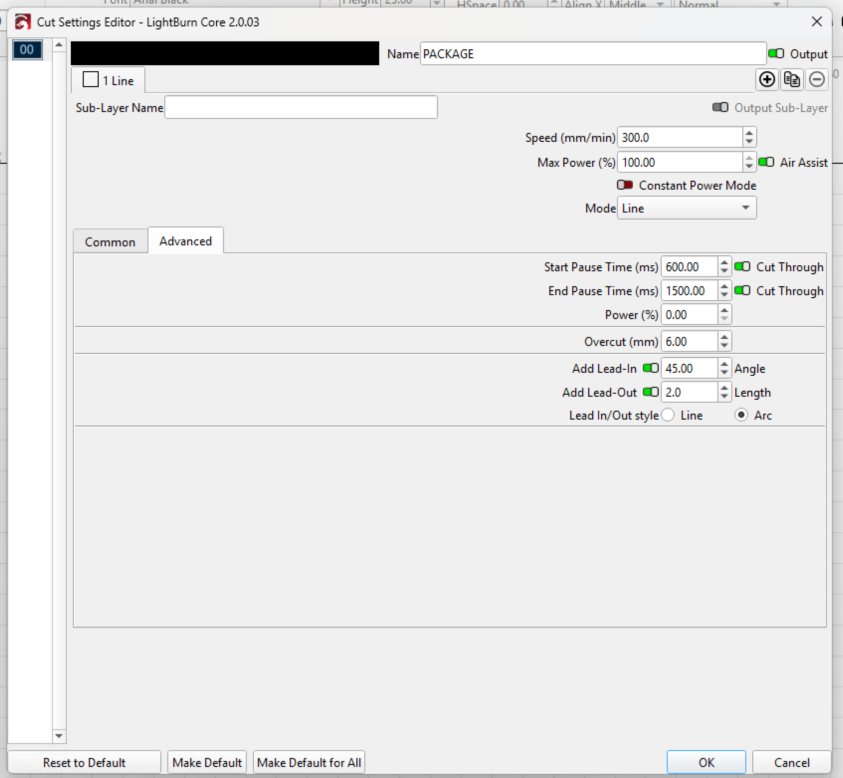Toggle the layer Output switch
Screen dimensions: 843x778
coord(775,54)
